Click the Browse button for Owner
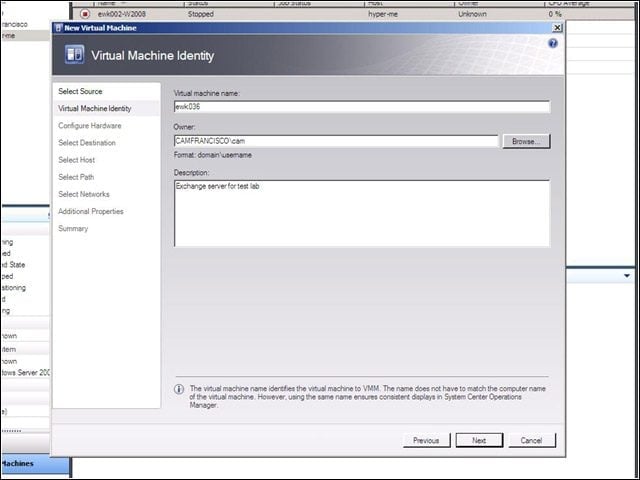Image resolution: width=640 pixels, height=480 pixels. click(526, 141)
